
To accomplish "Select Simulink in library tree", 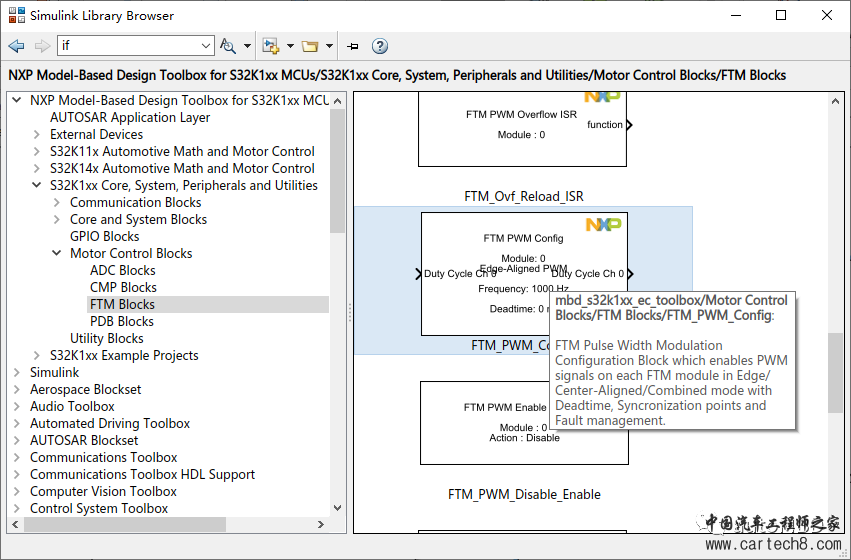I will [x=54, y=373].
